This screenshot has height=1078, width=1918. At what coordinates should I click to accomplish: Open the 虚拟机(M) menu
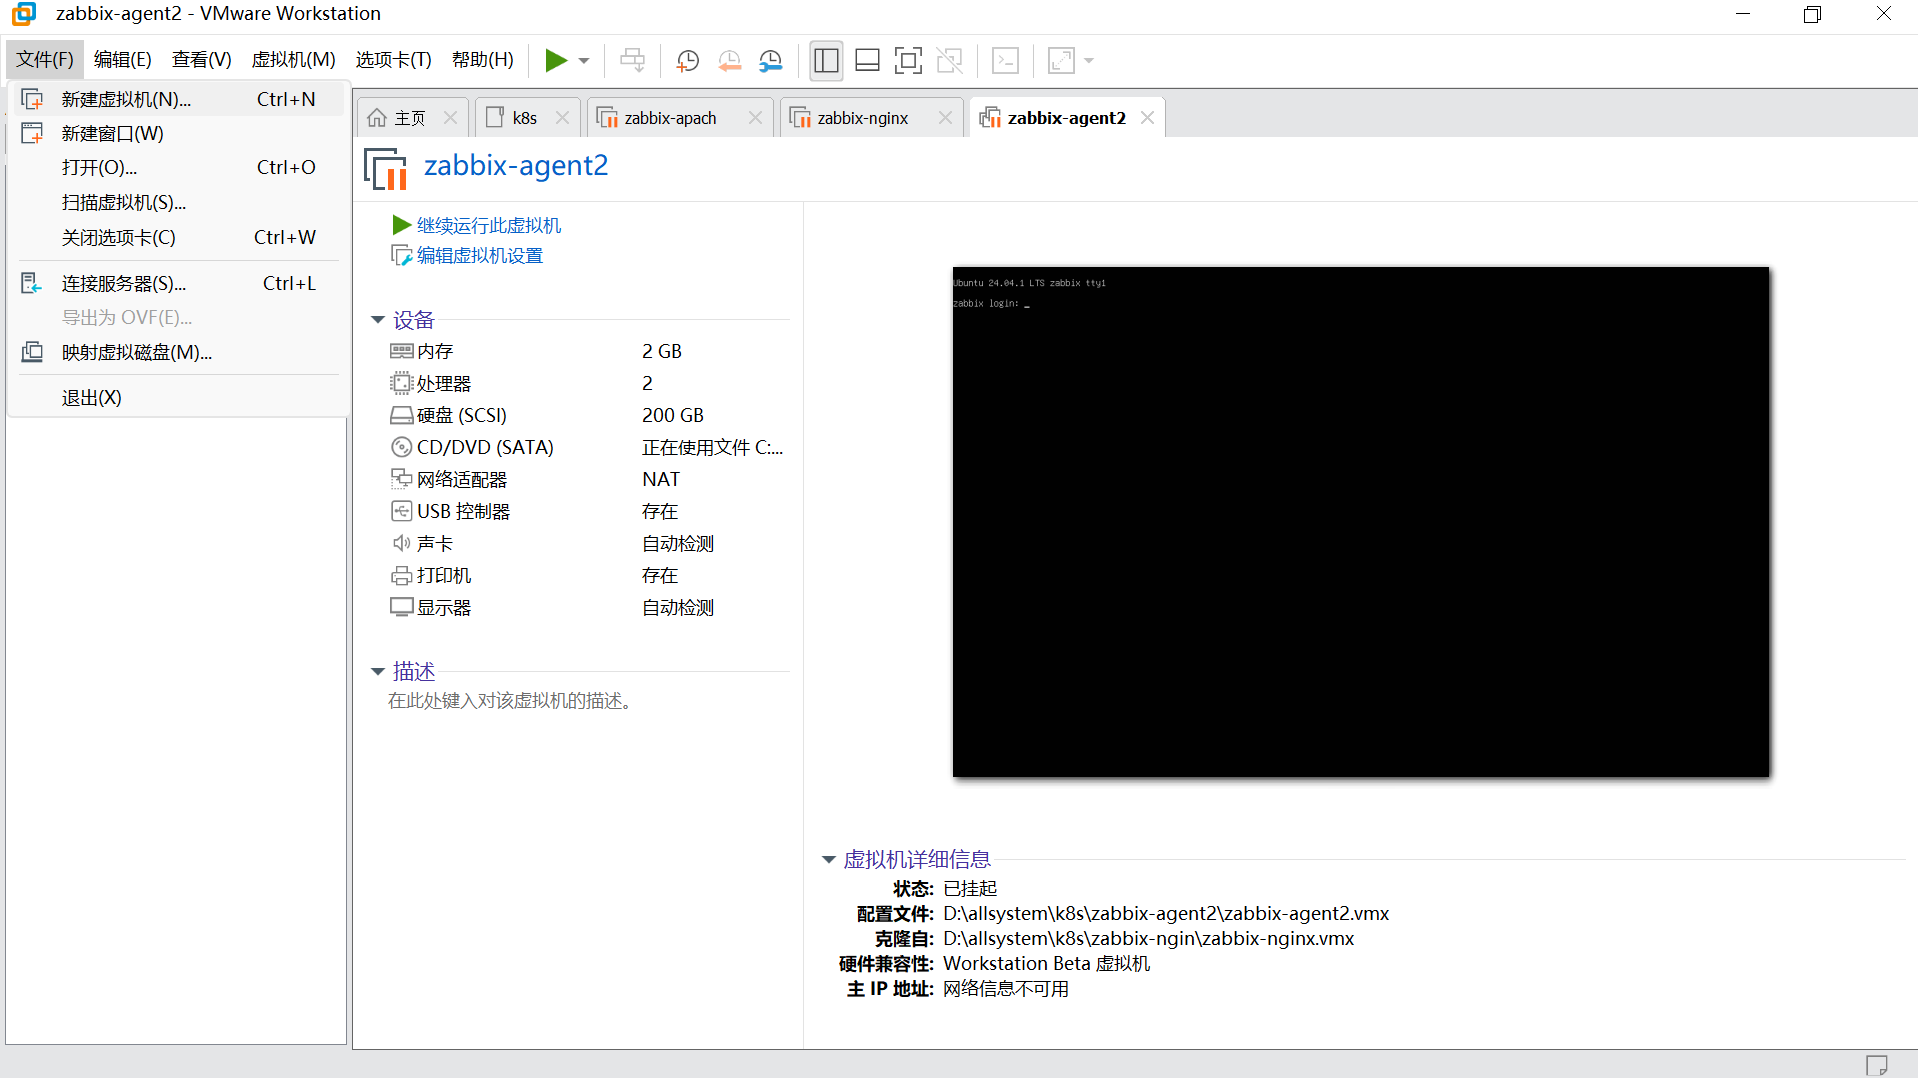(293, 60)
